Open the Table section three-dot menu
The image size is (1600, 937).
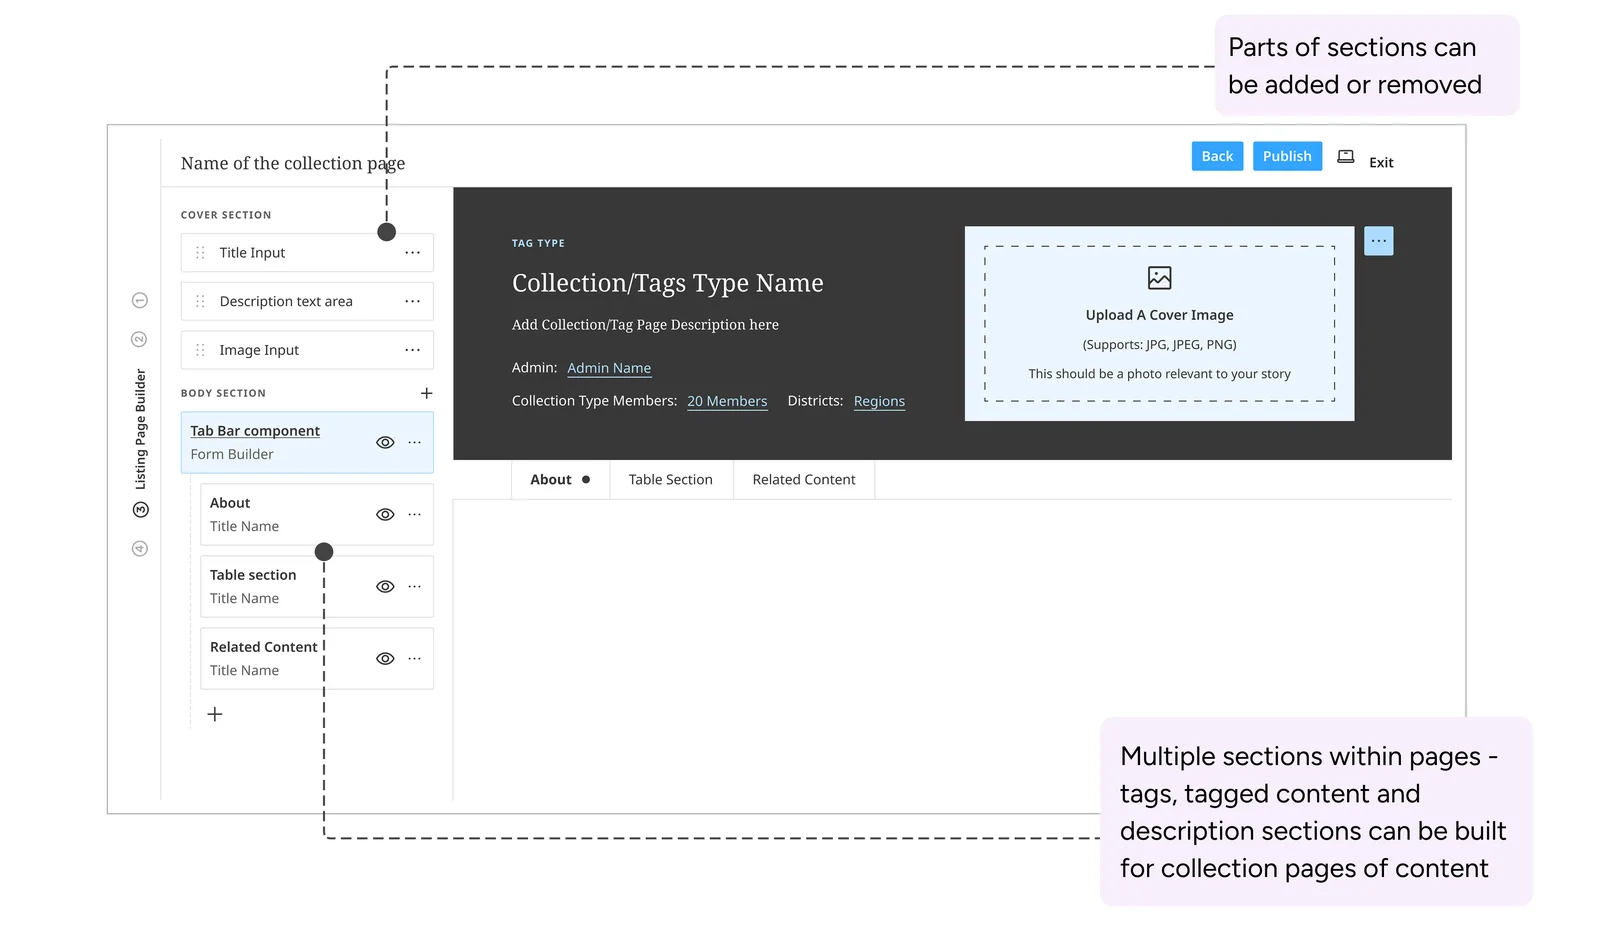414,586
